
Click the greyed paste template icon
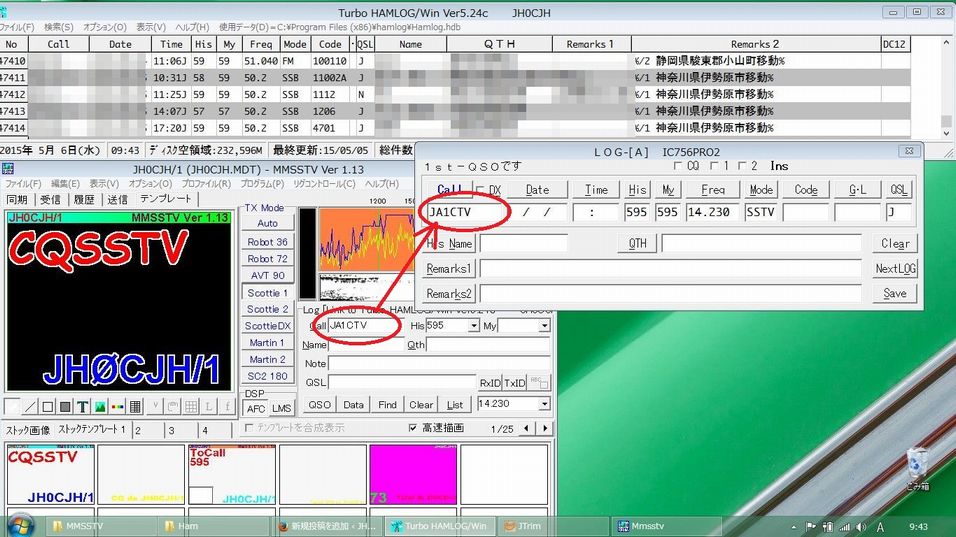click(173, 407)
